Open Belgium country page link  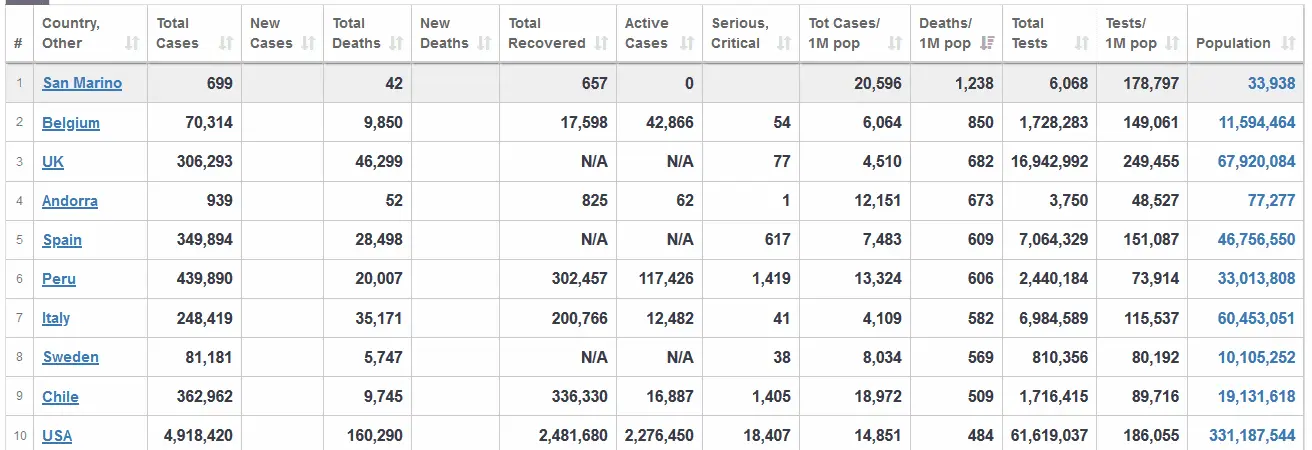point(71,123)
